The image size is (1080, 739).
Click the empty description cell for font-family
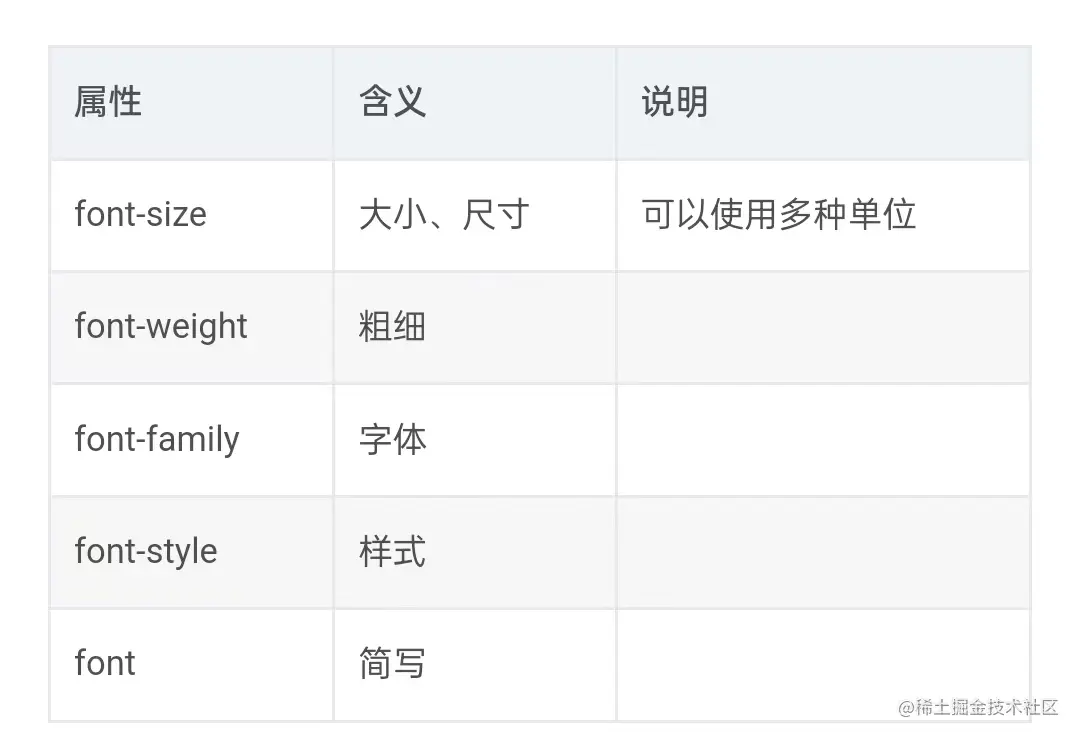click(x=823, y=440)
